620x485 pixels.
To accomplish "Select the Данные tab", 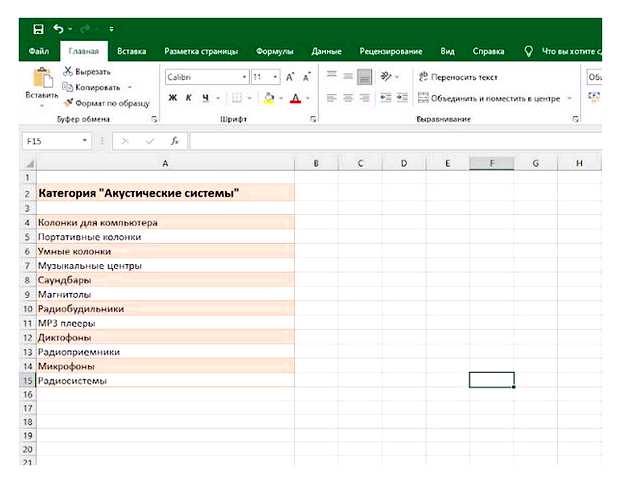I will (327, 51).
